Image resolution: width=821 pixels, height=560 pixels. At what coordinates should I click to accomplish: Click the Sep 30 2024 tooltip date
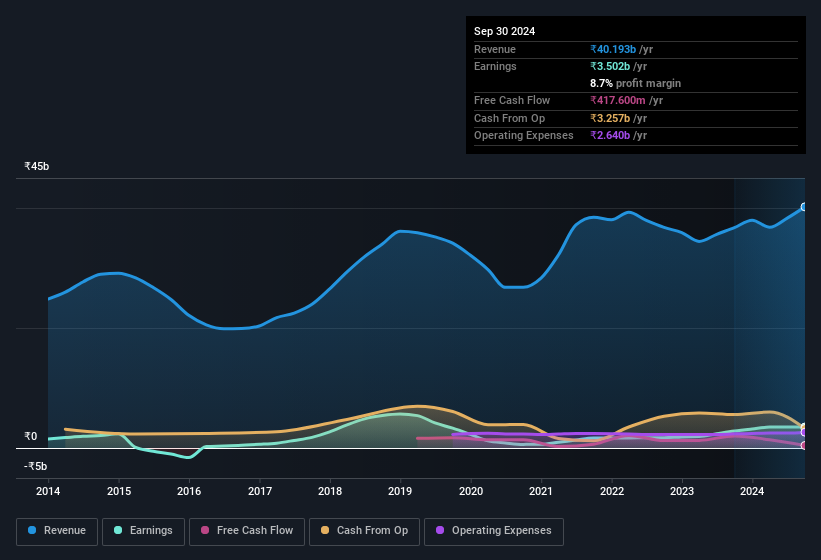[x=505, y=31]
